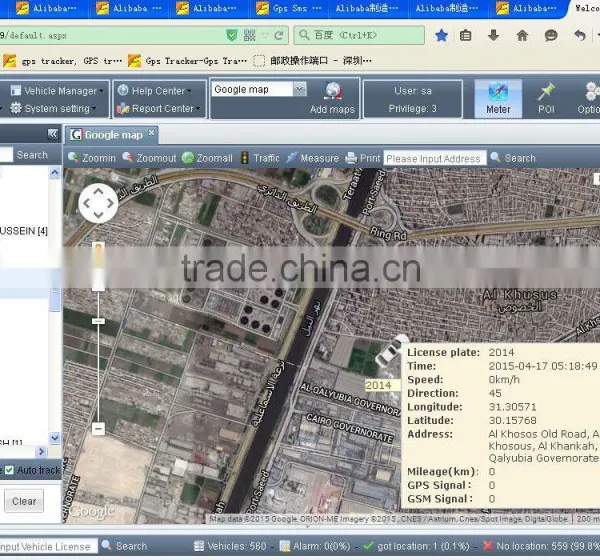This screenshot has width=600, height=560.
Task: Open the 邮政操作端口 bookmark
Action: click(x=313, y=61)
